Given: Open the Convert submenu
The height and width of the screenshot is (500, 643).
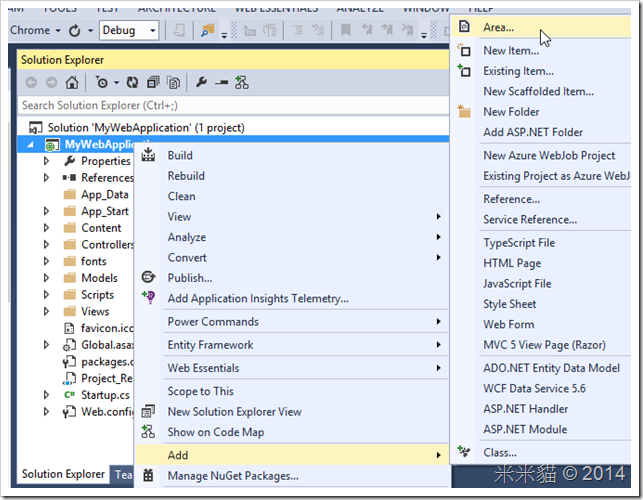Looking at the screenshot, I should [292, 258].
